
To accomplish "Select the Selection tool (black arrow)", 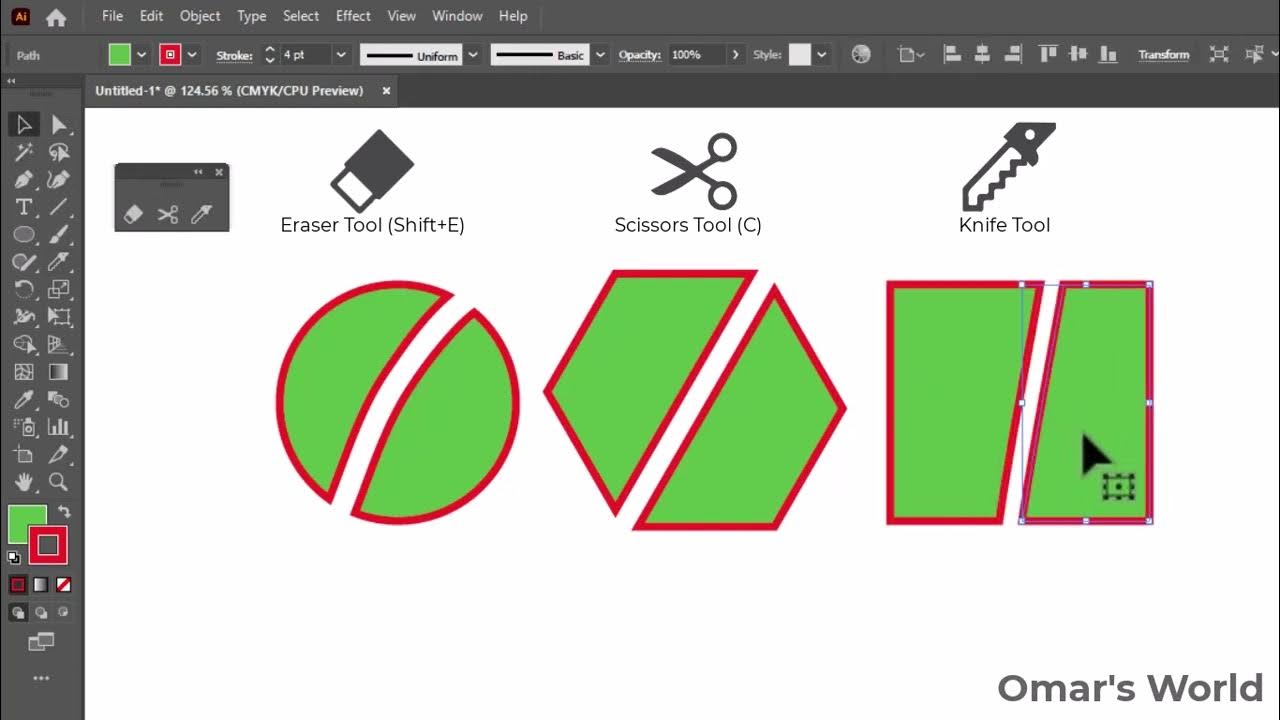I will [x=24, y=125].
